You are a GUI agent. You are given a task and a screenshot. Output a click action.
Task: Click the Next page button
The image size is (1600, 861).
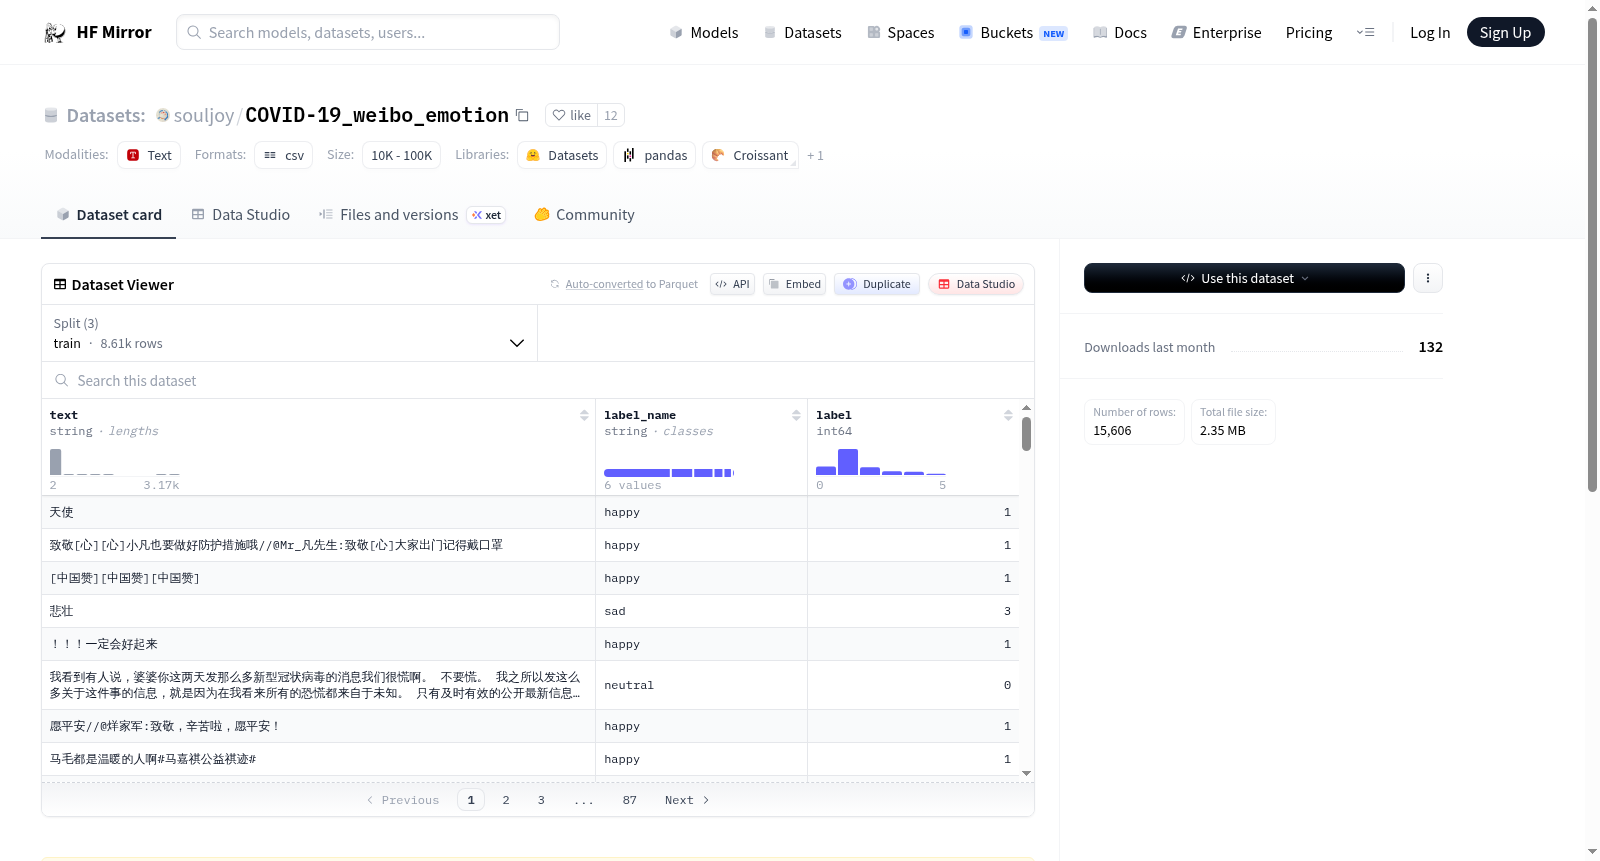point(687,800)
